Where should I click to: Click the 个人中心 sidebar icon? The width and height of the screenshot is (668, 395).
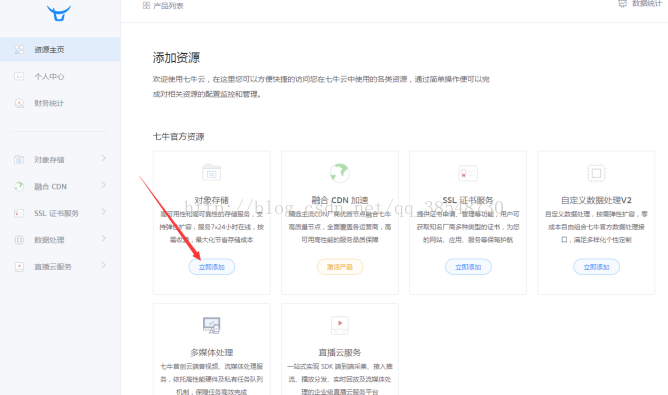[19, 76]
